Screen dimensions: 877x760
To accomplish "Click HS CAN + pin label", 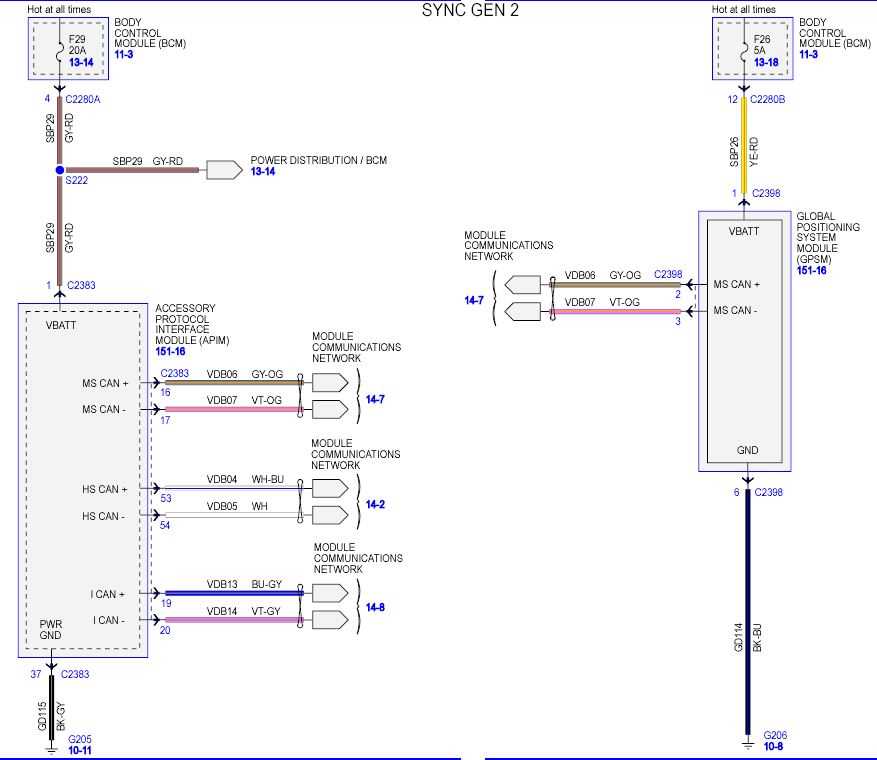I will point(105,489).
